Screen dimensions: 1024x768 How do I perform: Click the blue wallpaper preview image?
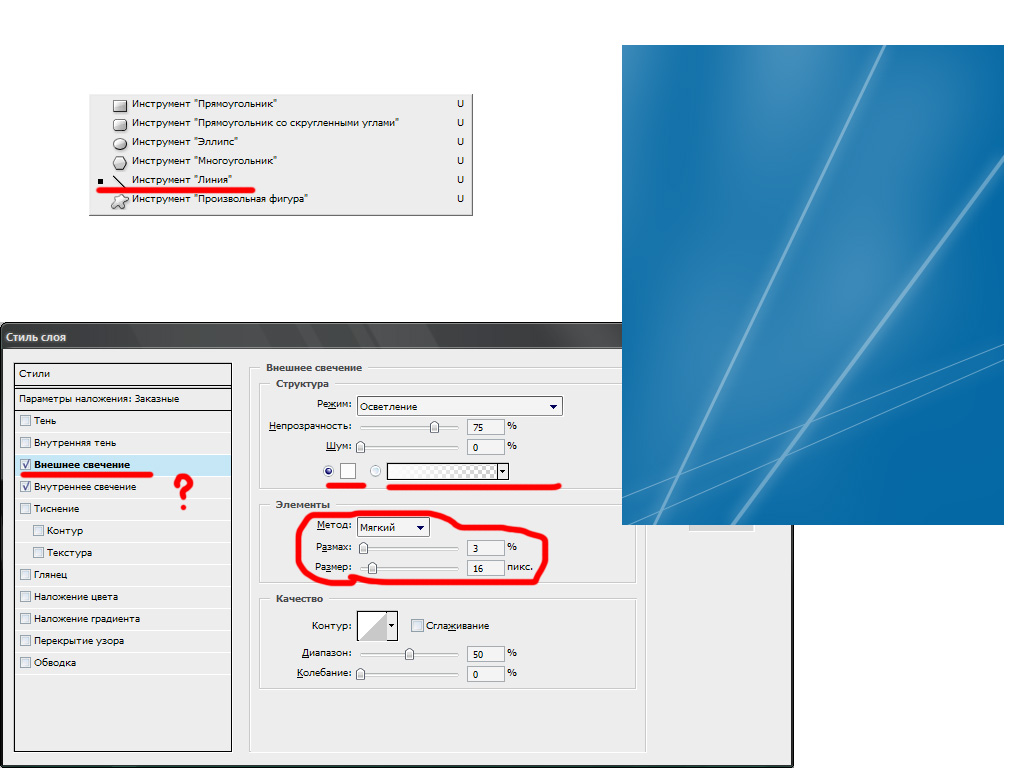pyautogui.click(x=812, y=285)
